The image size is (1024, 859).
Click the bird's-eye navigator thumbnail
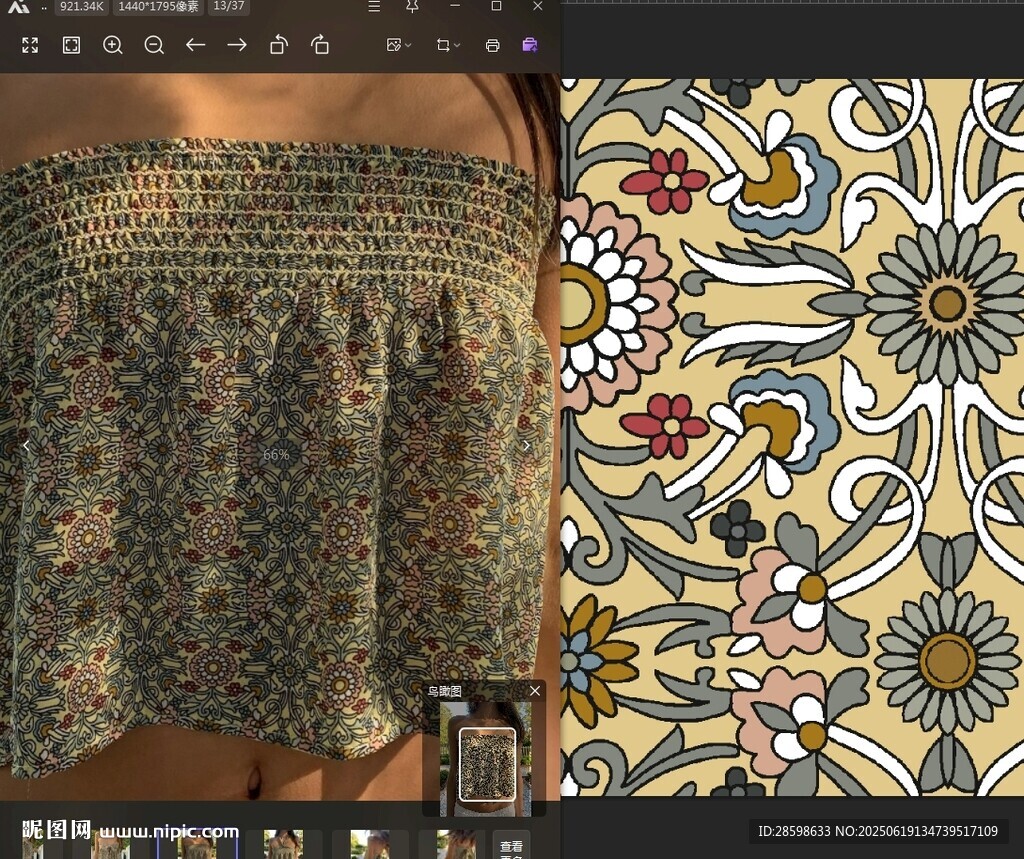coord(487,764)
